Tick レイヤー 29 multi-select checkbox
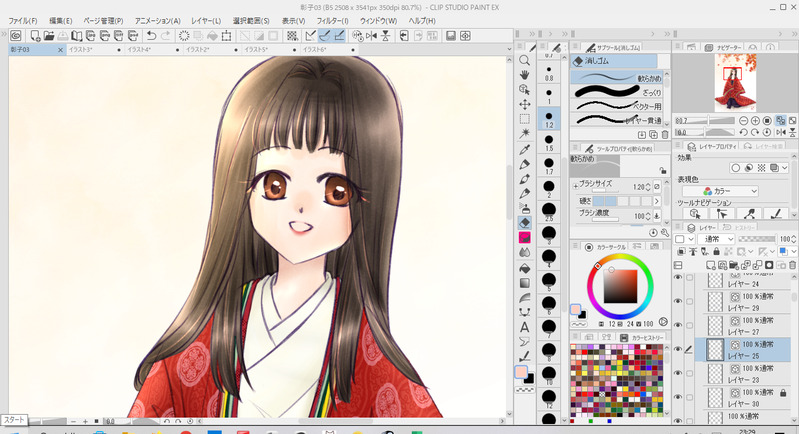 (689, 302)
